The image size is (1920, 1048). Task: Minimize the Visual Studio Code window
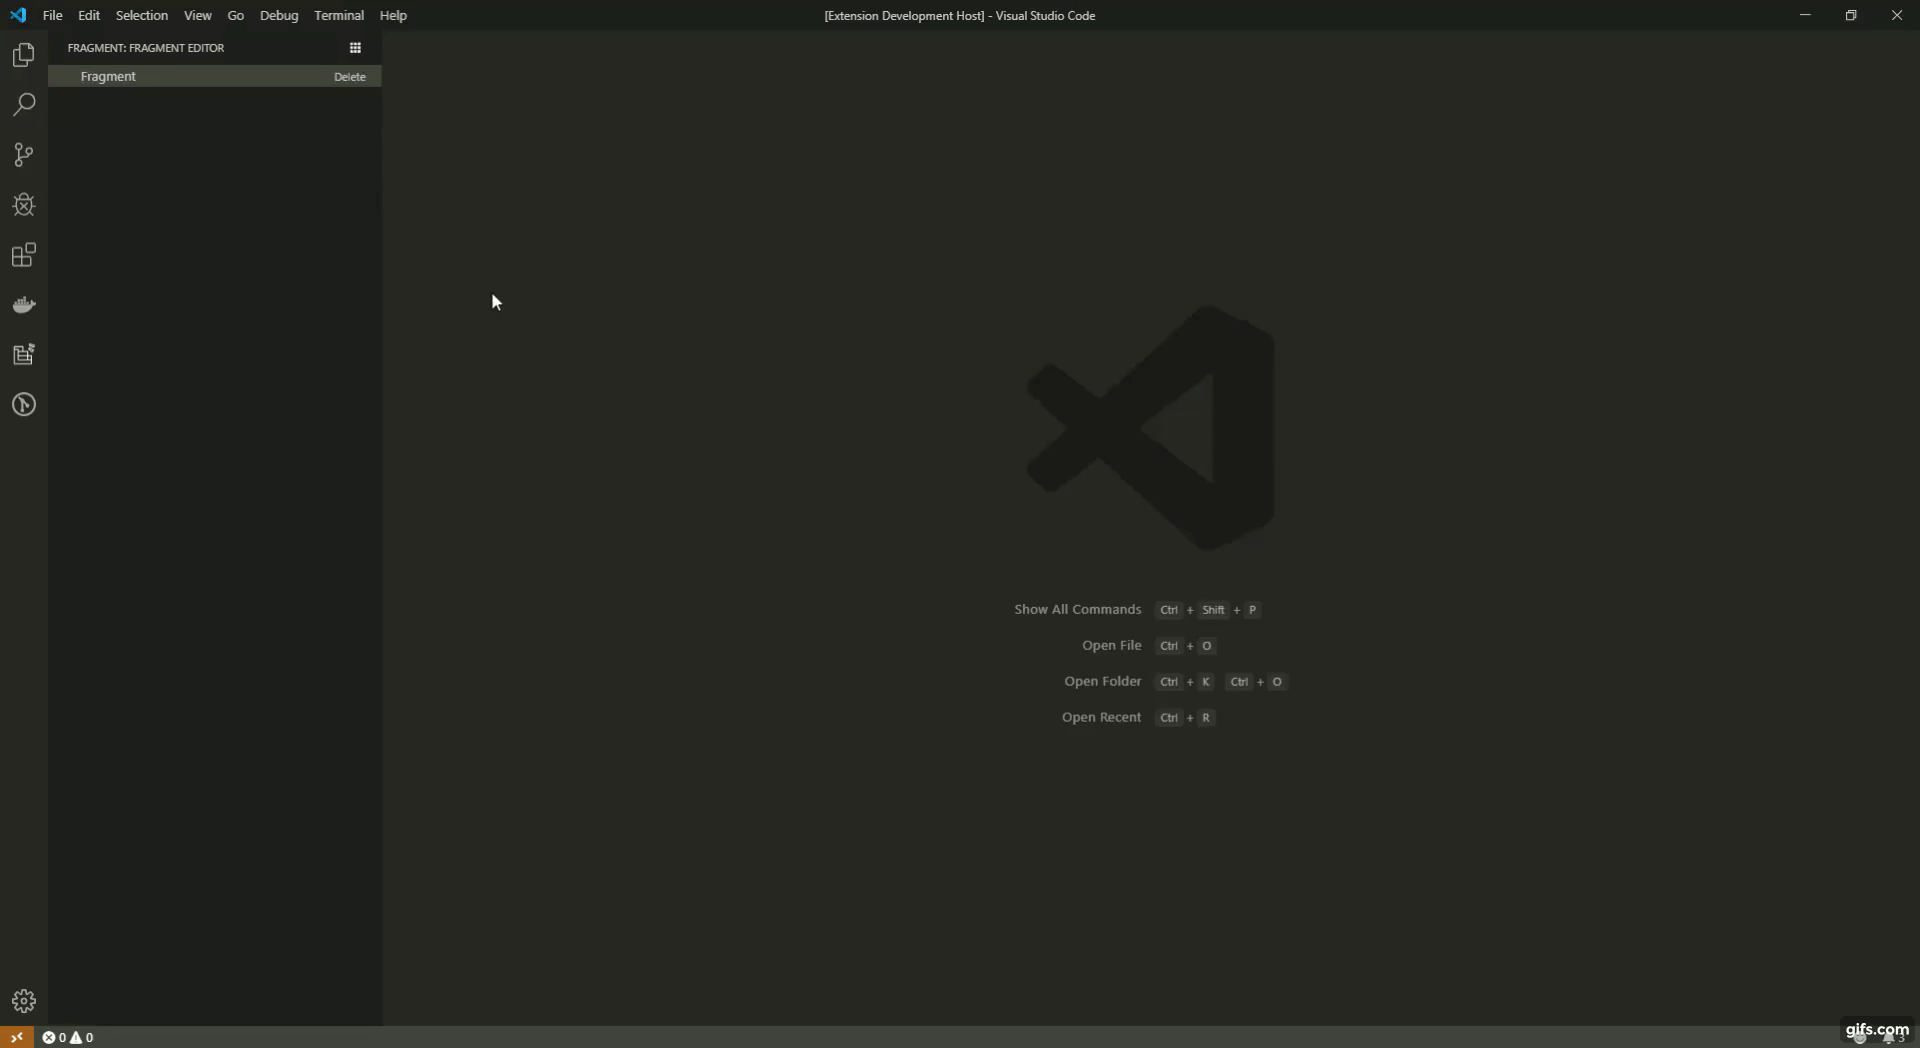[x=1805, y=15]
